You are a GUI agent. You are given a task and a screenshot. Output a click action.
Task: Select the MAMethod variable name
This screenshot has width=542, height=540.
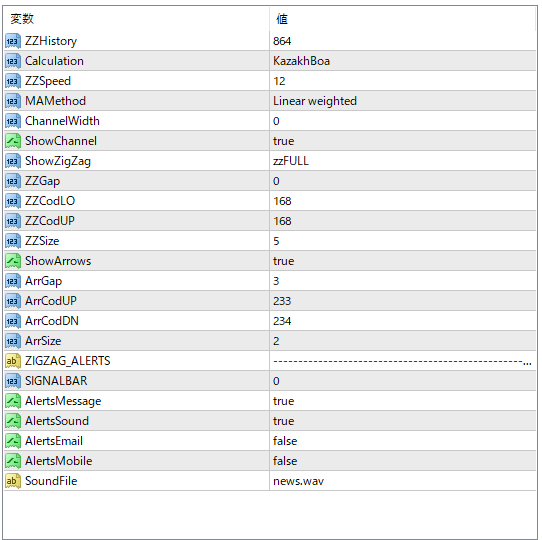tap(55, 101)
